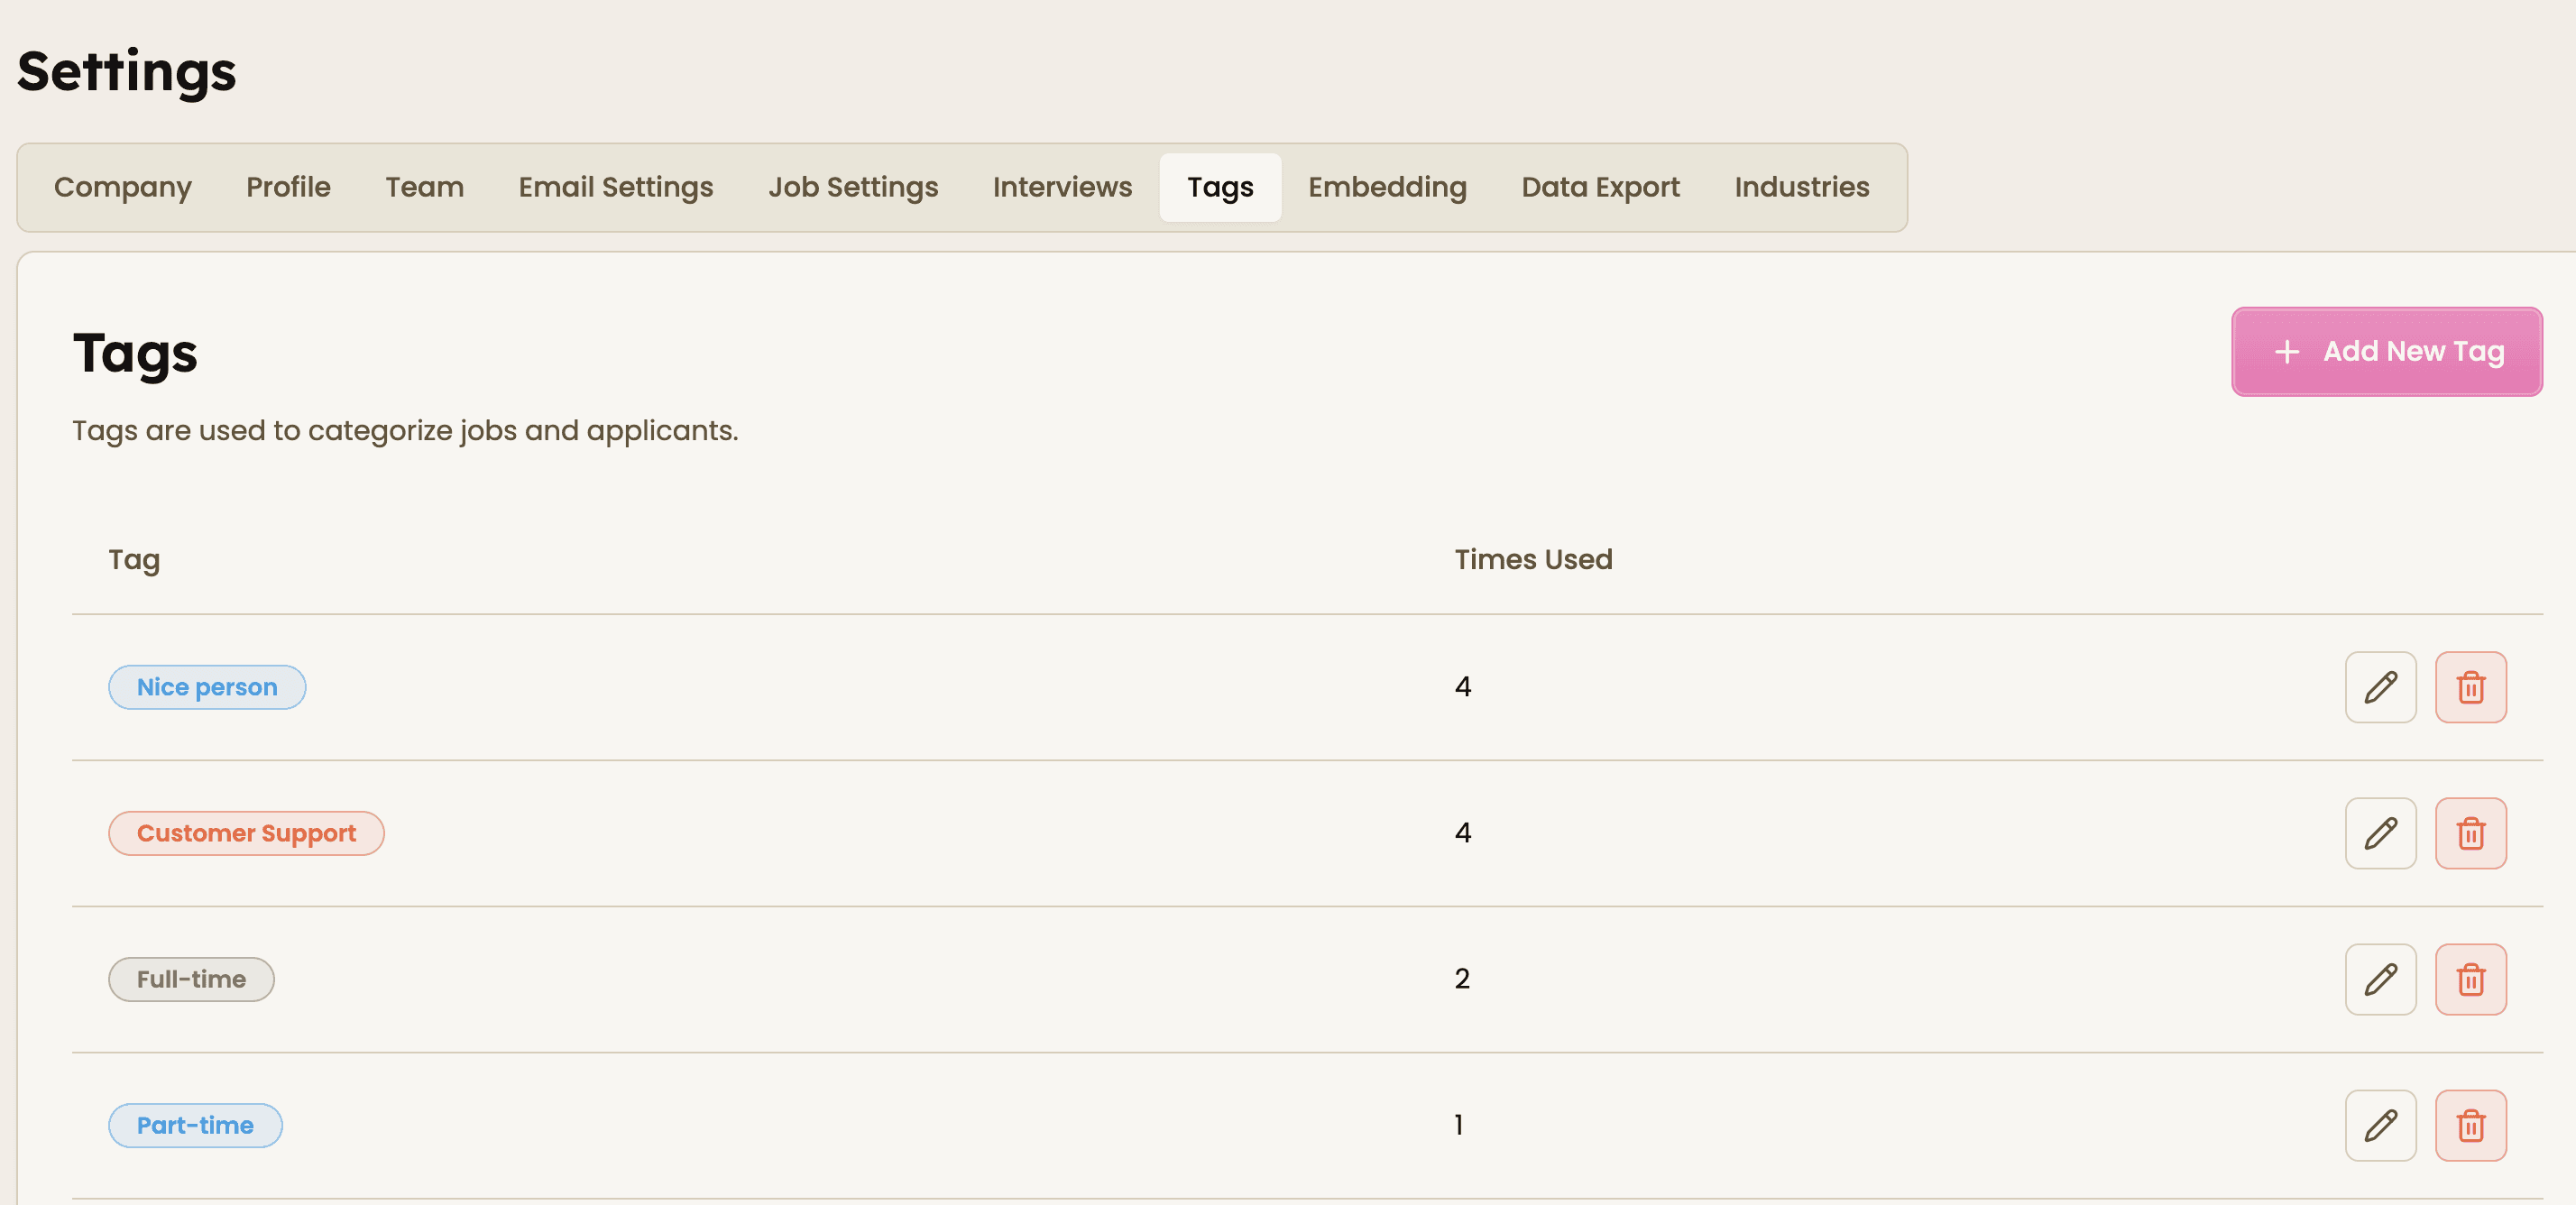Image resolution: width=2576 pixels, height=1205 pixels.
Task: Select the Job Settings tab
Action: pyautogui.click(x=853, y=187)
